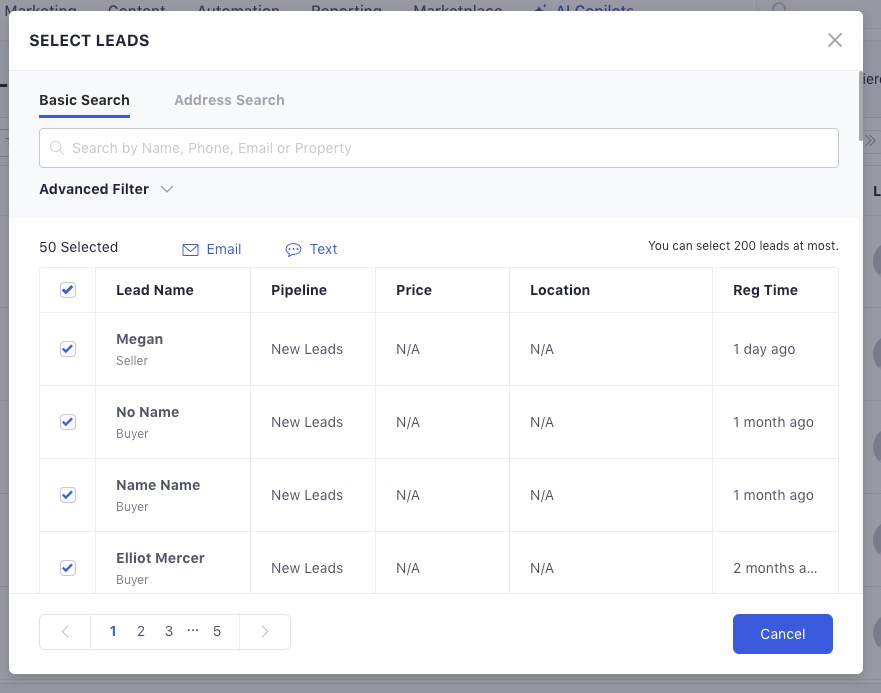The image size is (881, 693).
Task: Expand the Advanced Filter chevron
Action: pyautogui.click(x=167, y=189)
